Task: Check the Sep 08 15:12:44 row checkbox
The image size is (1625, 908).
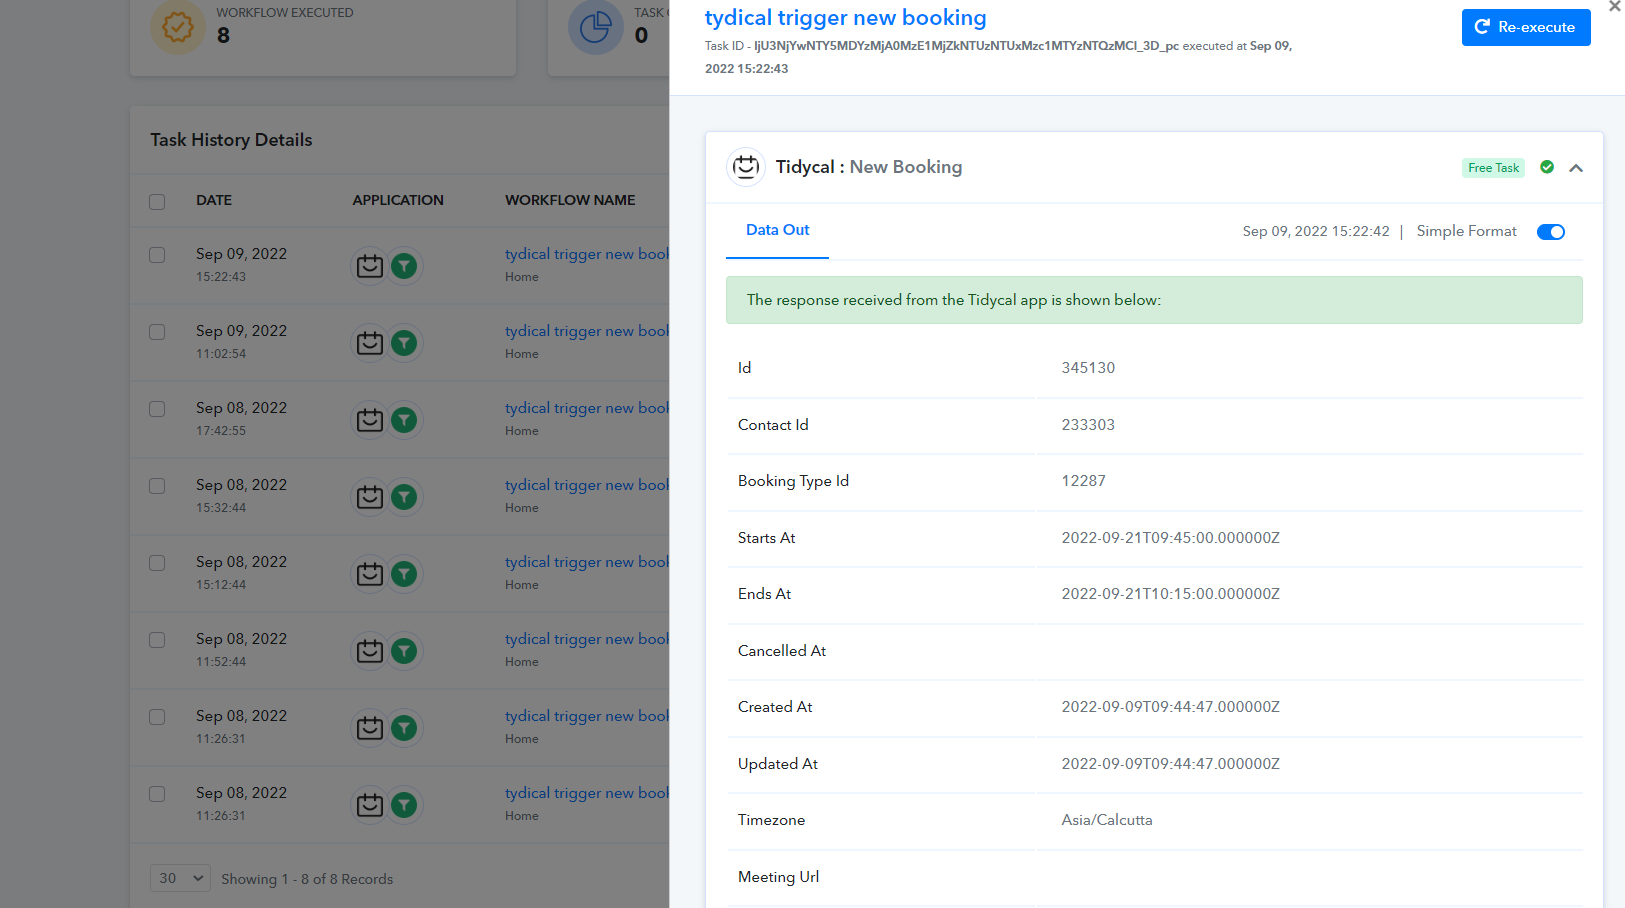Action: (157, 563)
